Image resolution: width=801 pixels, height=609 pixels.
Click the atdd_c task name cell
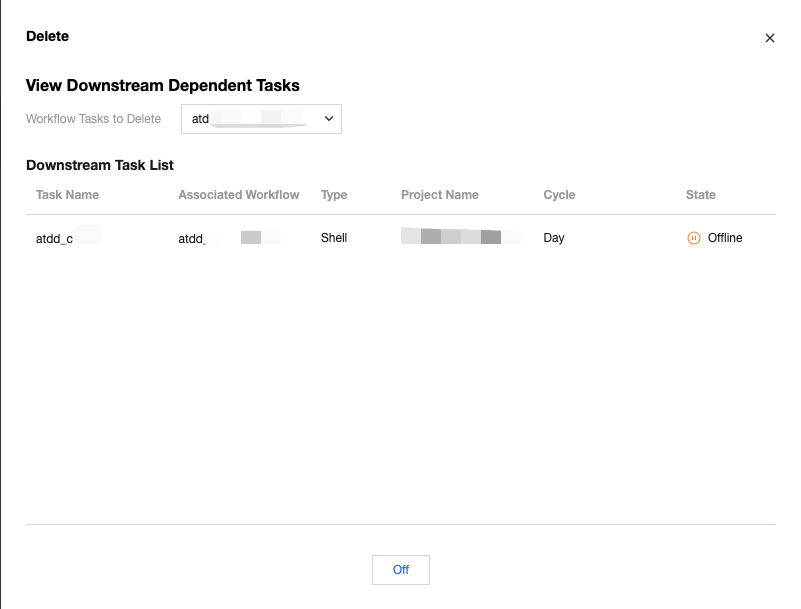pyautogui.click(x=55, y=239)
